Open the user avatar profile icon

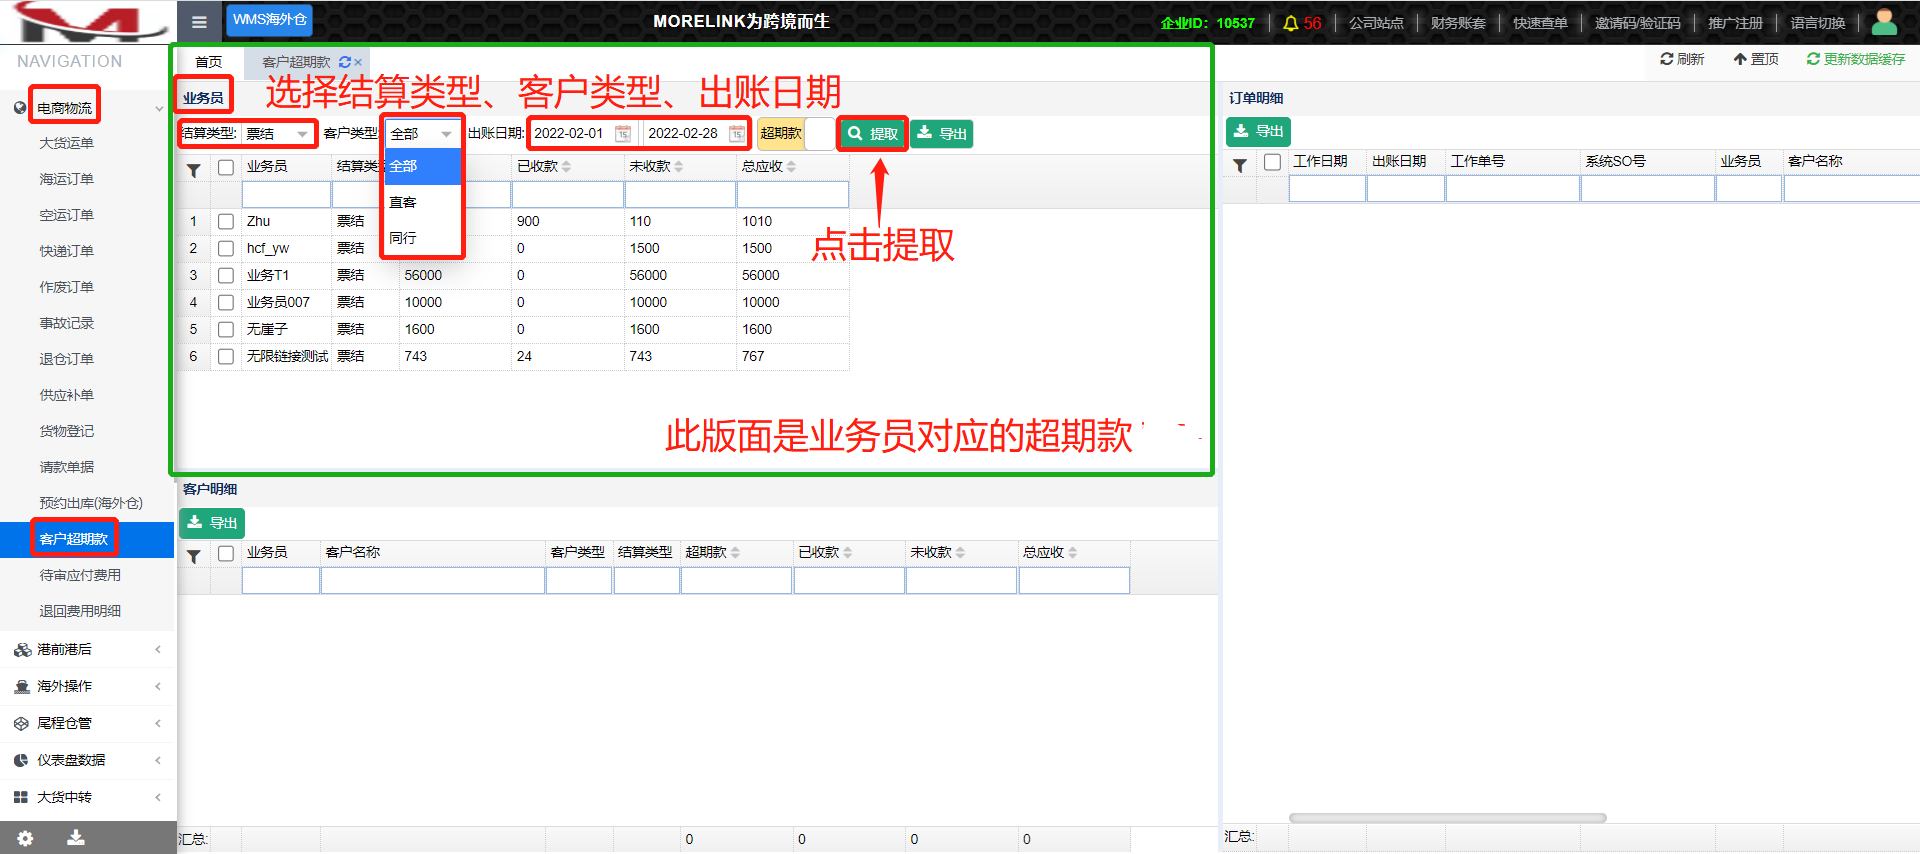pos(1883,22)
